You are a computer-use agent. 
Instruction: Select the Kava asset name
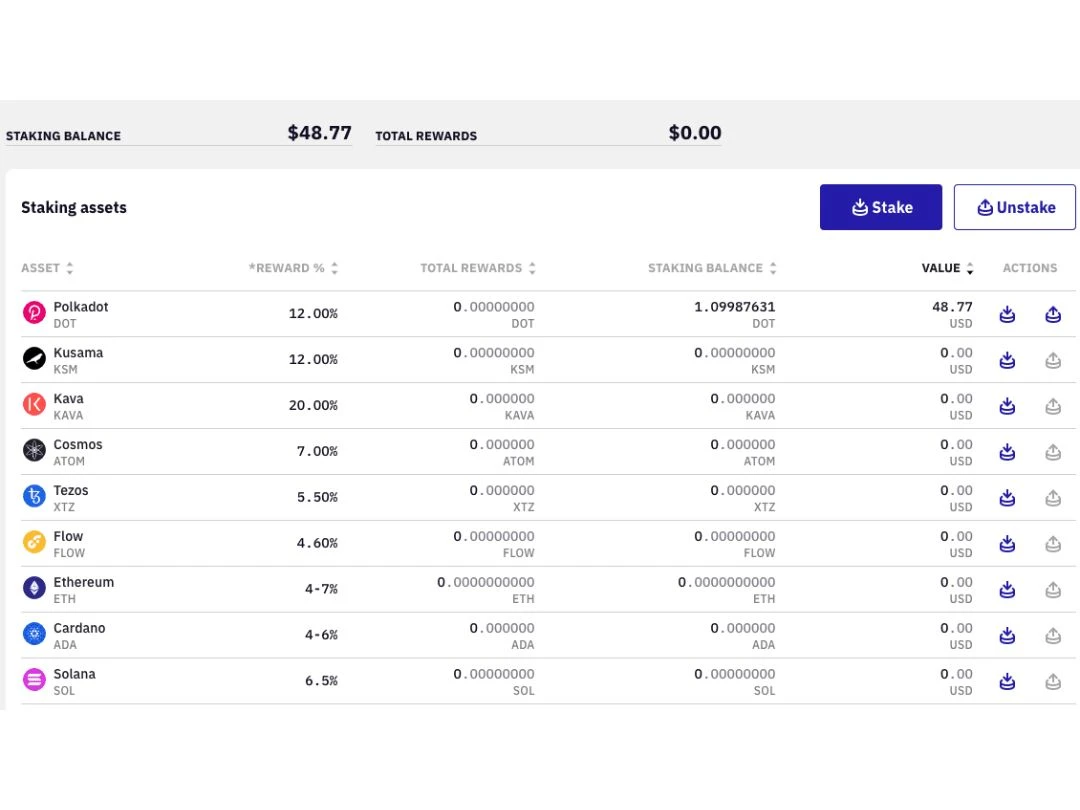coord(68,399)
